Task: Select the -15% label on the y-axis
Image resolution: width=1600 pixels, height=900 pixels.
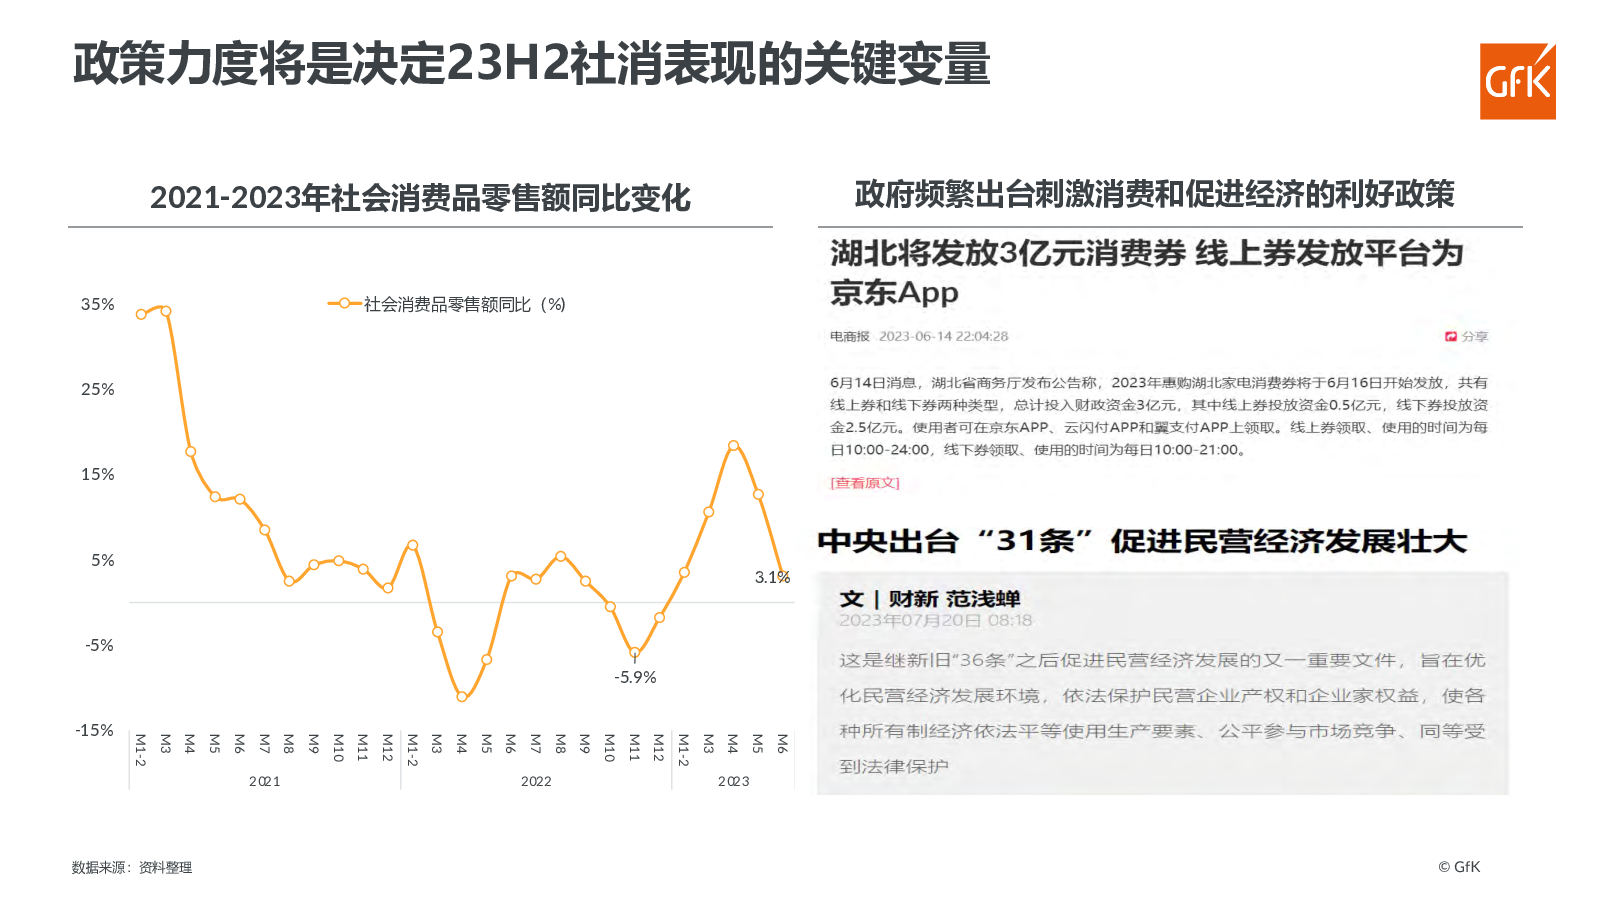Action: (95, 730)
